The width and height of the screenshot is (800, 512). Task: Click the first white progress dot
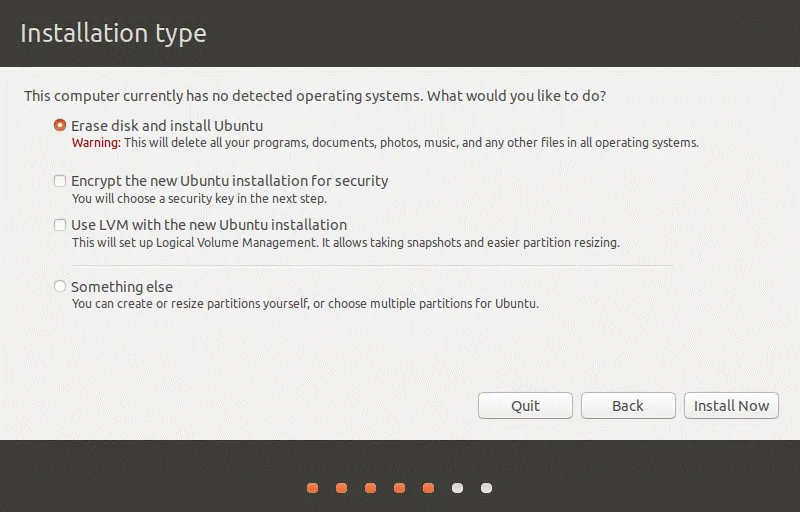click(457, 488)
